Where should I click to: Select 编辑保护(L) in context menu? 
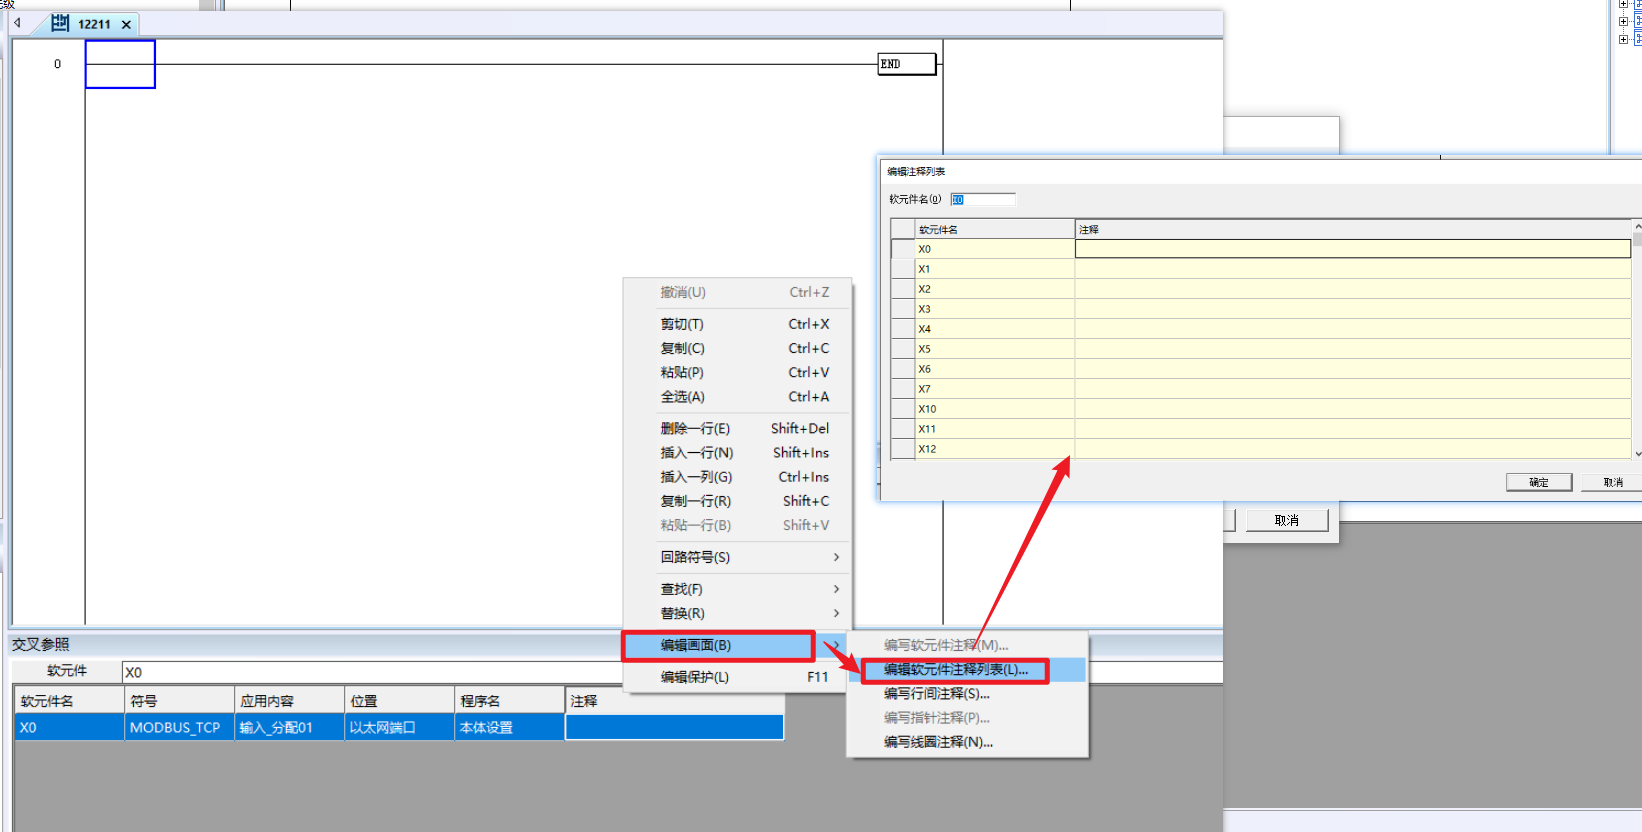[x=694, y=677]
